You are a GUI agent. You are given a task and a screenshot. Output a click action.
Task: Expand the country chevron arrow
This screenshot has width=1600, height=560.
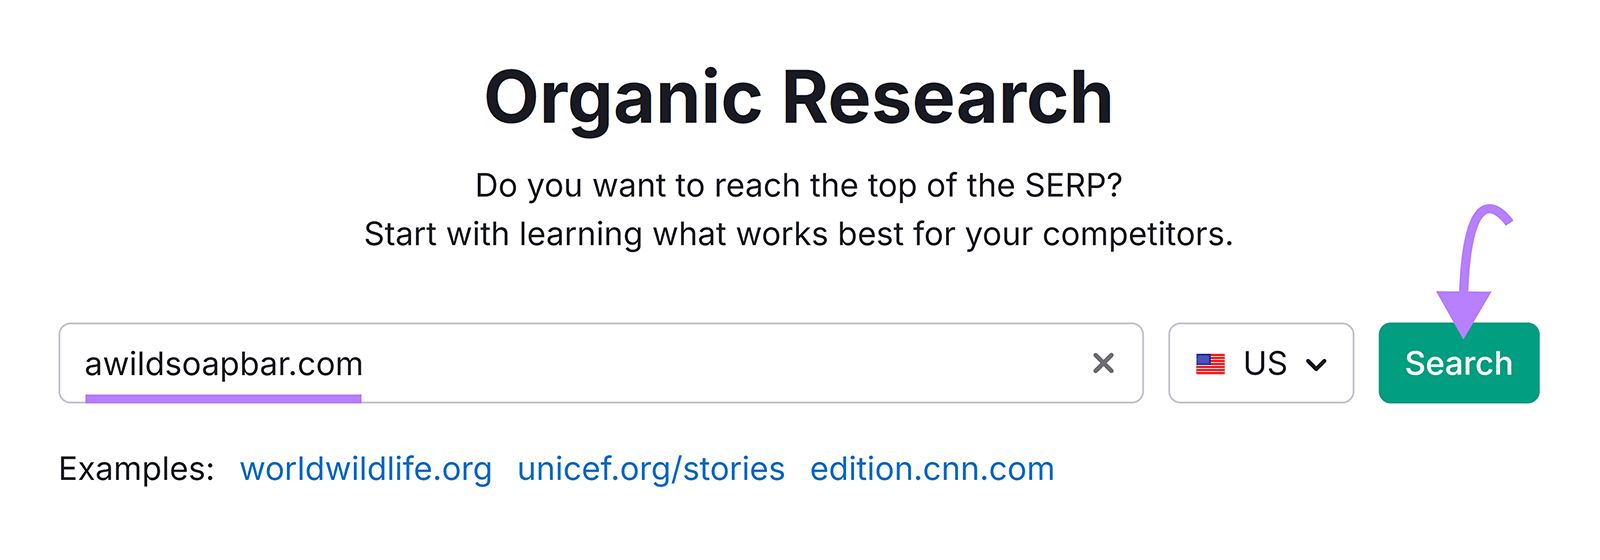click(1317, 365)
